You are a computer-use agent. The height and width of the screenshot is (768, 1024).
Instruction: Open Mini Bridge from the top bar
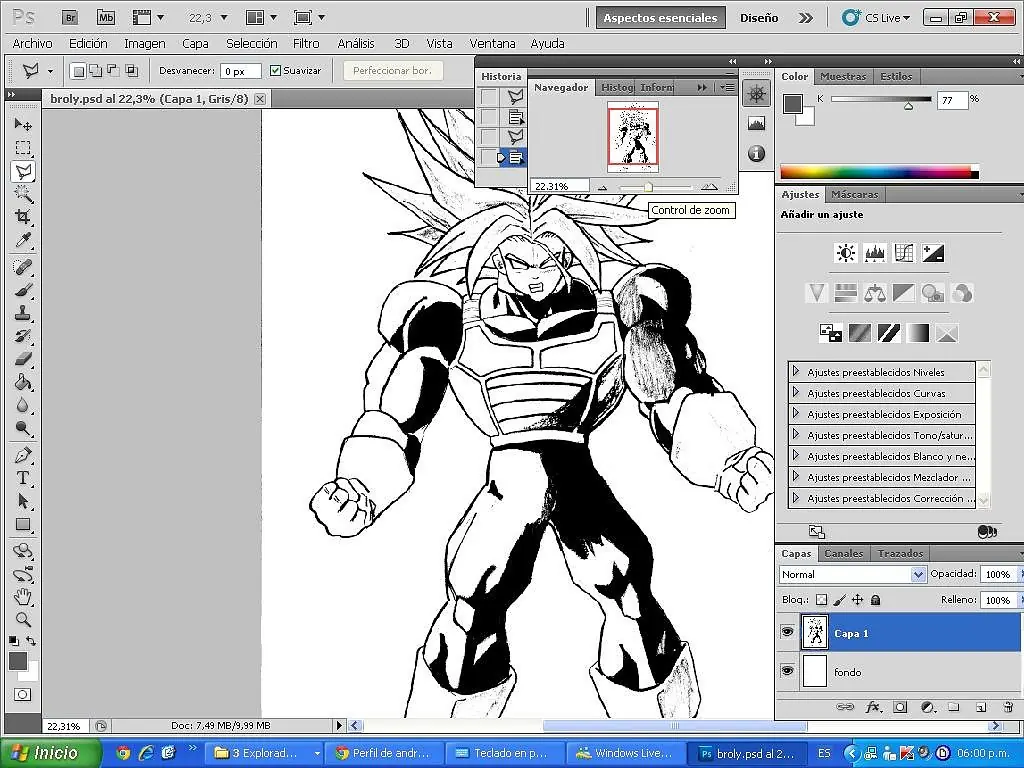tap(106, 18)
